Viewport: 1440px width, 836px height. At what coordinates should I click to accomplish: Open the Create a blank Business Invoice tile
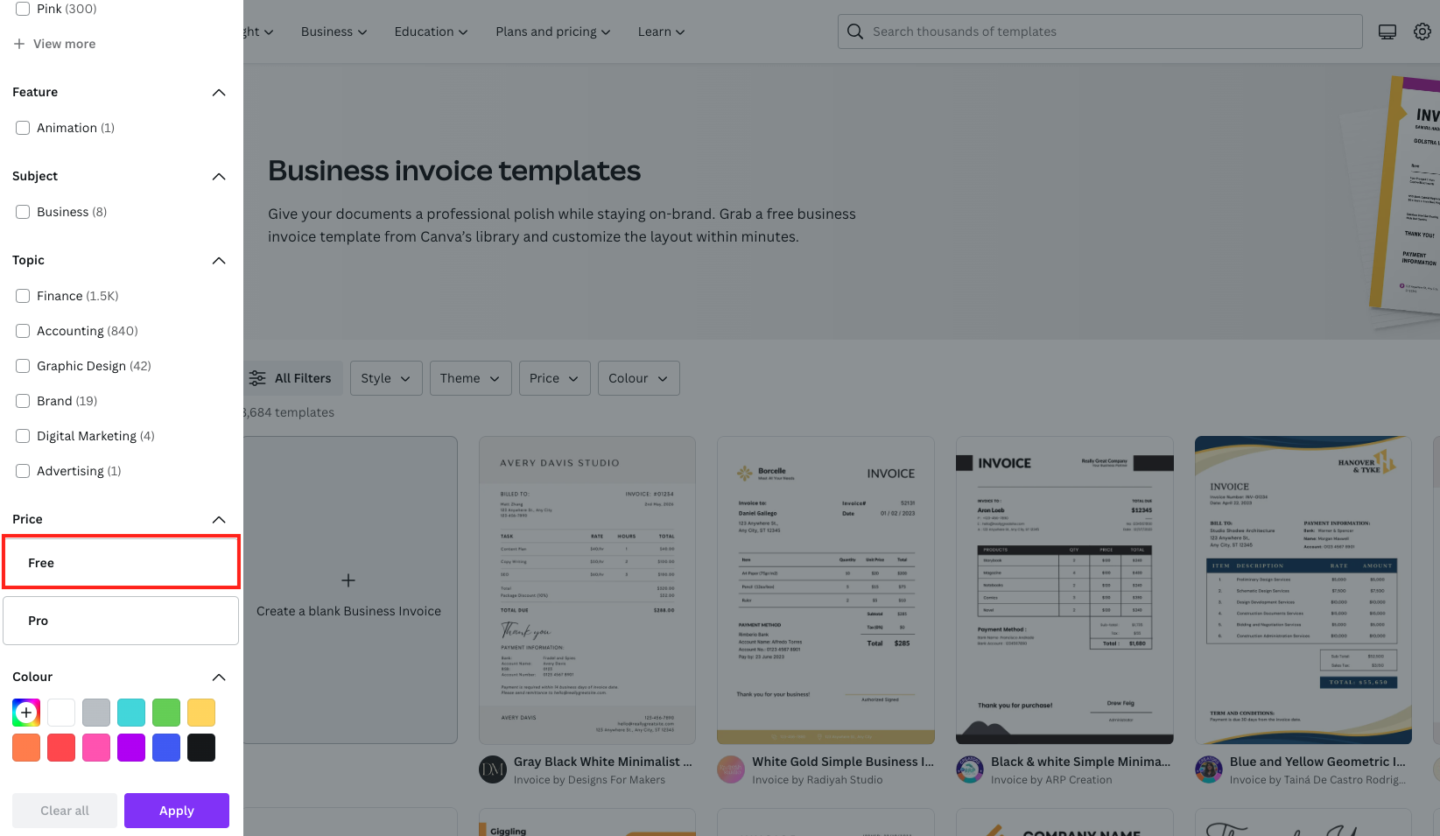coord(348,590)
